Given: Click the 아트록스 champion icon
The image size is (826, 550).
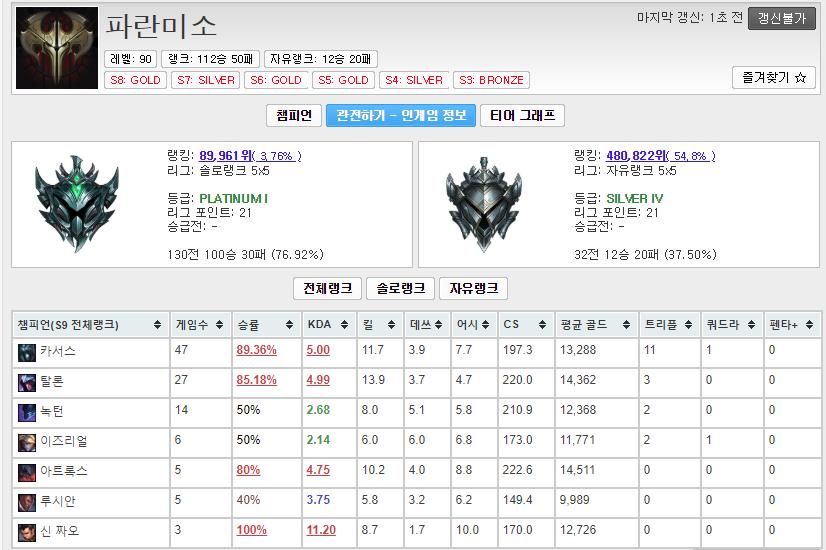Looking at the screenshot, I should coord(27,473).
